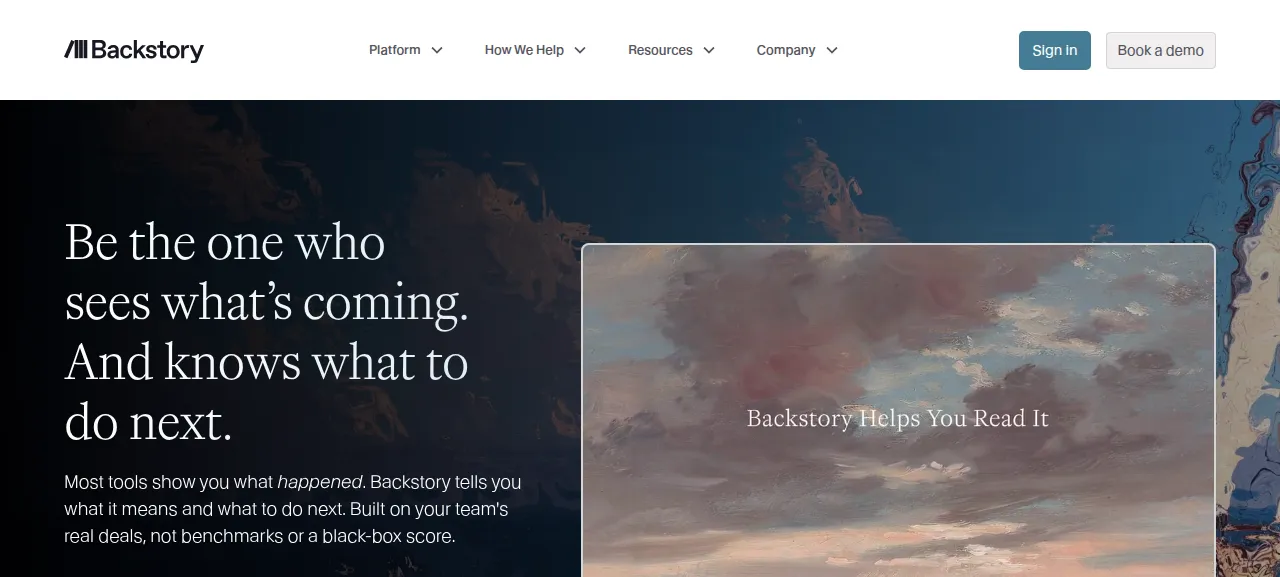The height and width of the screenshot is (577, 1280).
Task: Expand the chevron beside Company
Action: (x=832, y=50)
